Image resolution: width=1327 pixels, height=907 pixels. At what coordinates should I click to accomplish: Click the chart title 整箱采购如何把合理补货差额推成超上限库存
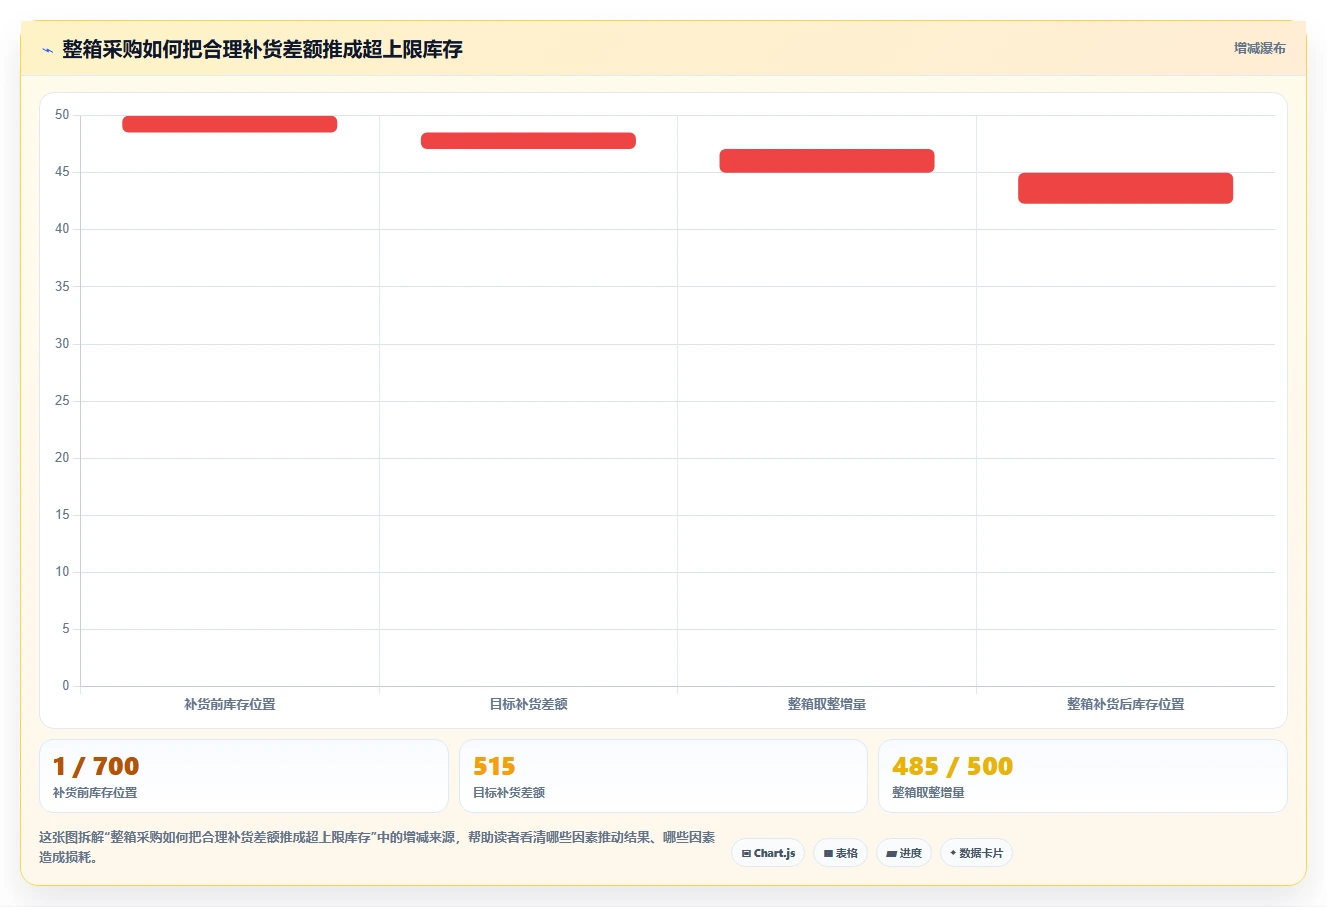262,50
